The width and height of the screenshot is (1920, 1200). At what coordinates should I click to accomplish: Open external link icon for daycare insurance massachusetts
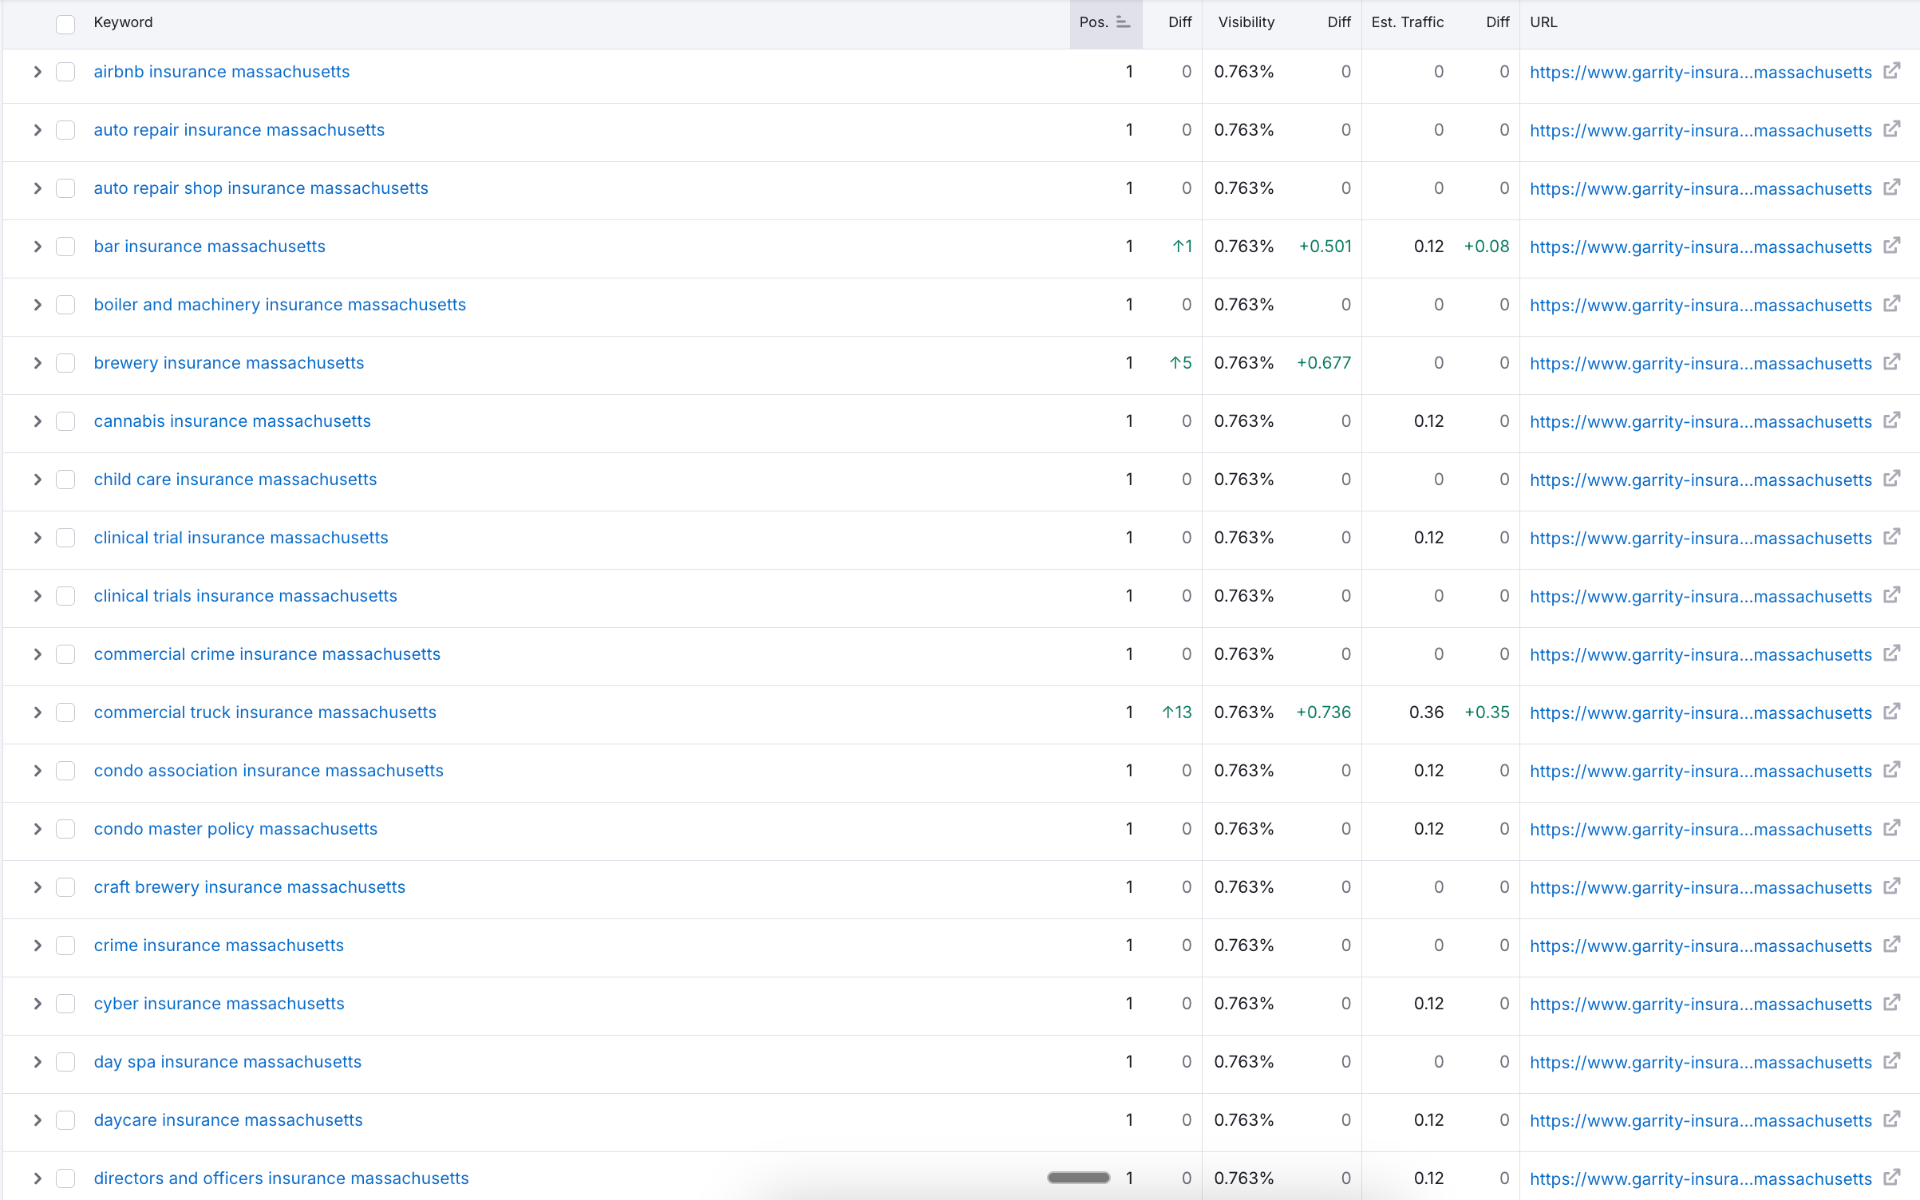pos(1891,1120)
